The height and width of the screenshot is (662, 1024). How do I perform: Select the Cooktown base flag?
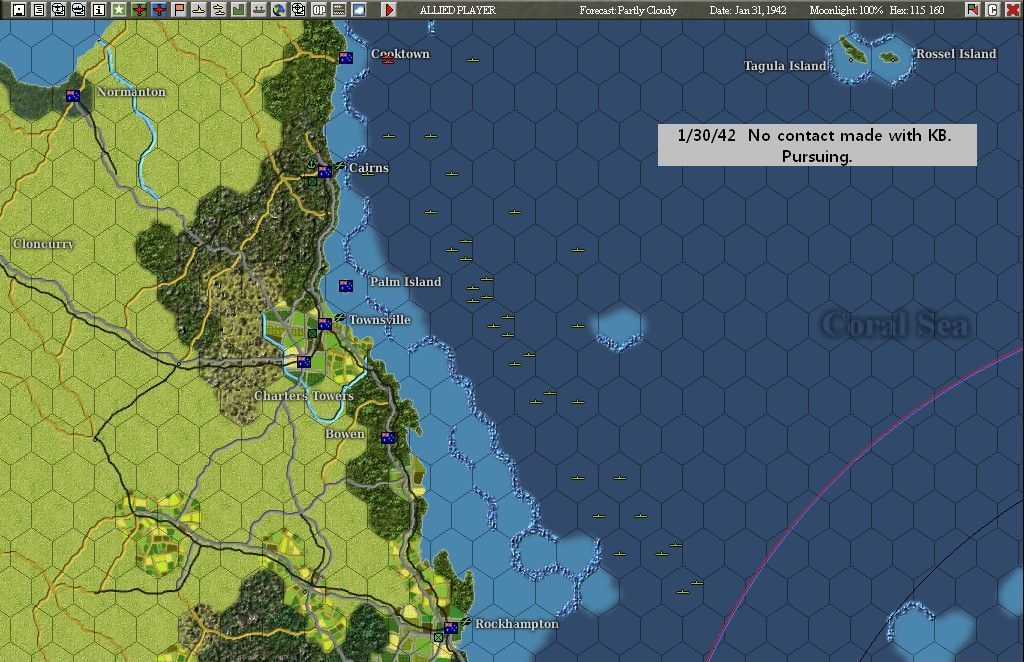tap(345, 57)
